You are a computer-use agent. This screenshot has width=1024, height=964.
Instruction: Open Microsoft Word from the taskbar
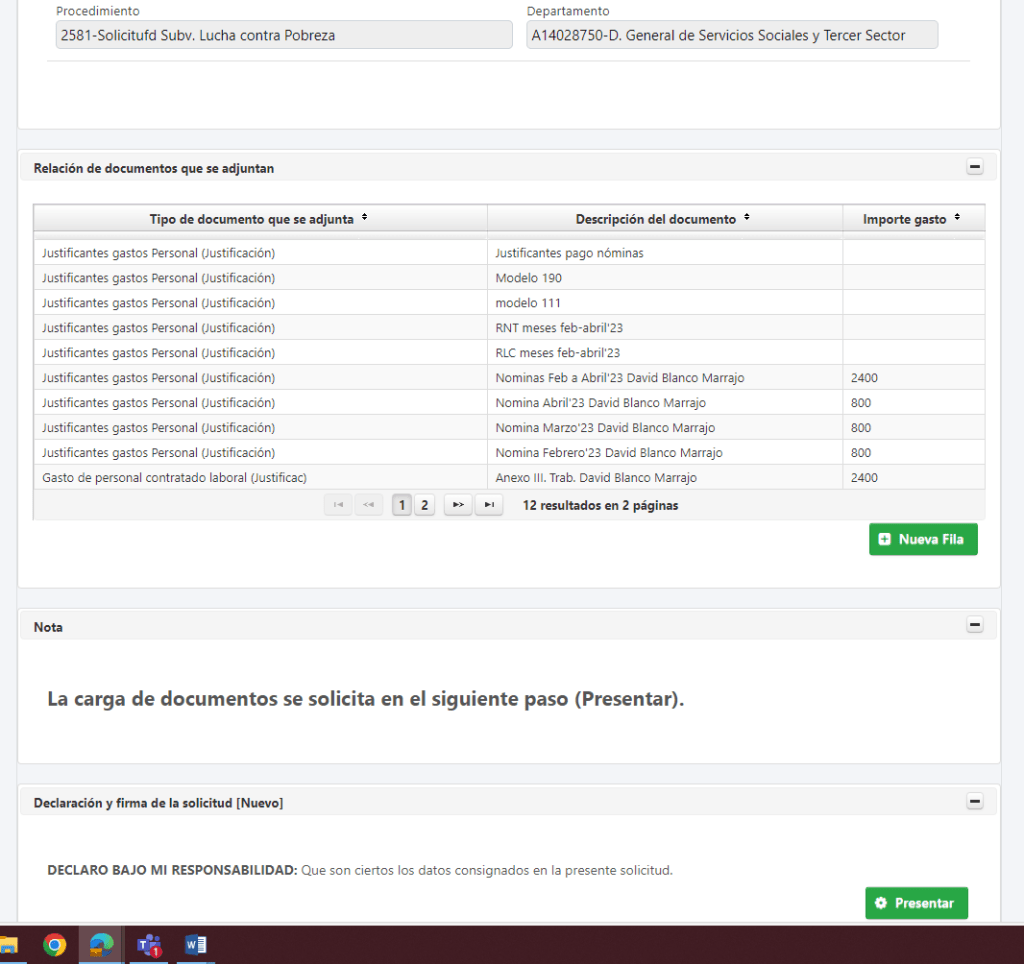click(x=196, y=944)
